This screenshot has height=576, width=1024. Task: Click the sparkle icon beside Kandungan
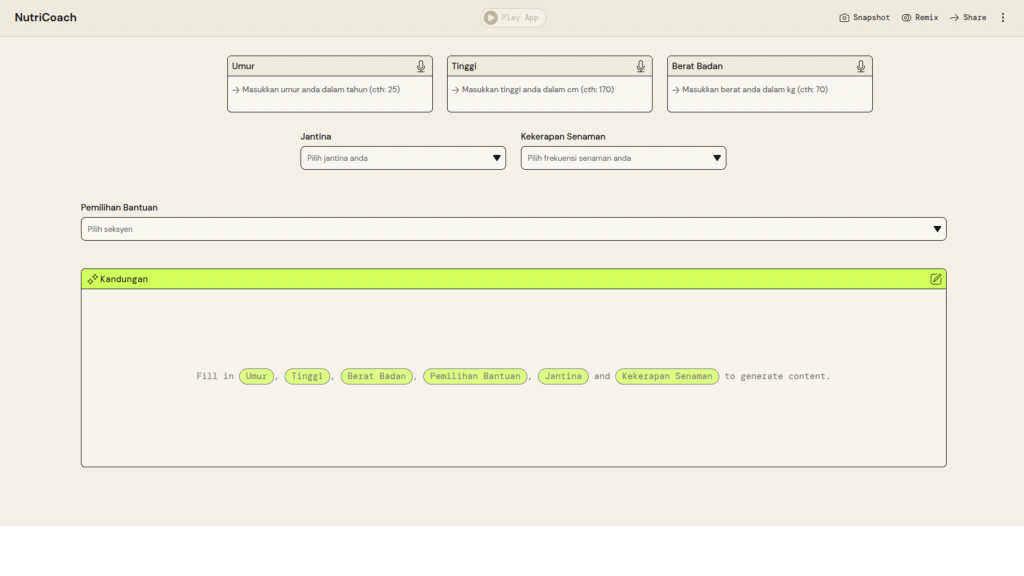(92, 279)
